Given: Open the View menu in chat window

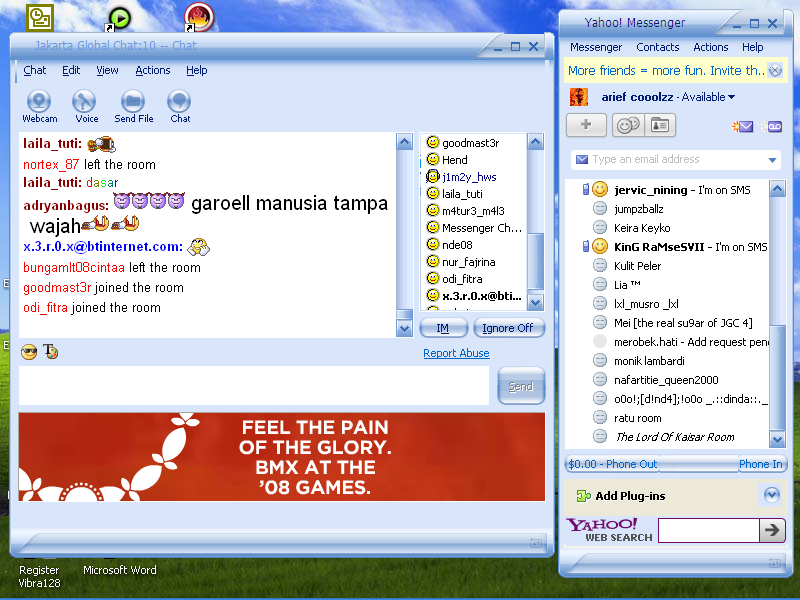Looking at the screenshot, I should click(107, 70).
